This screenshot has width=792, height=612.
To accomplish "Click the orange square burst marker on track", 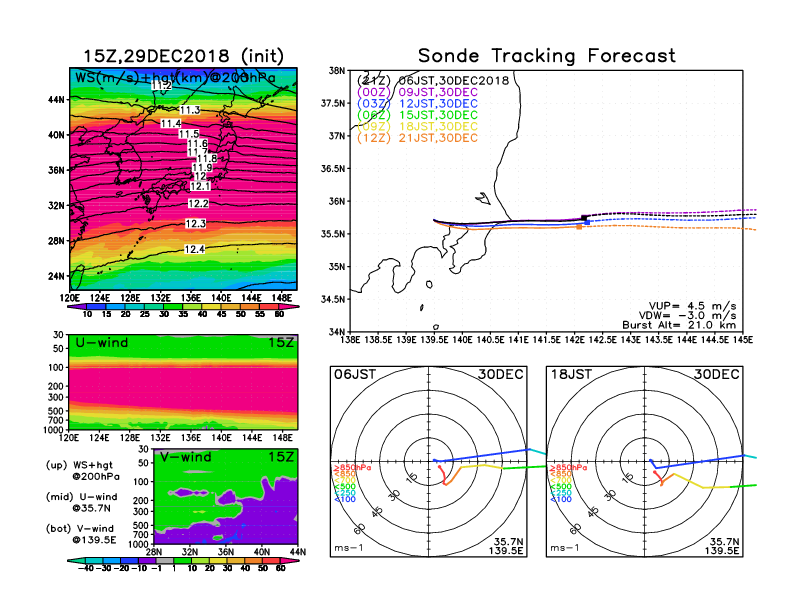I will point(579,227).
